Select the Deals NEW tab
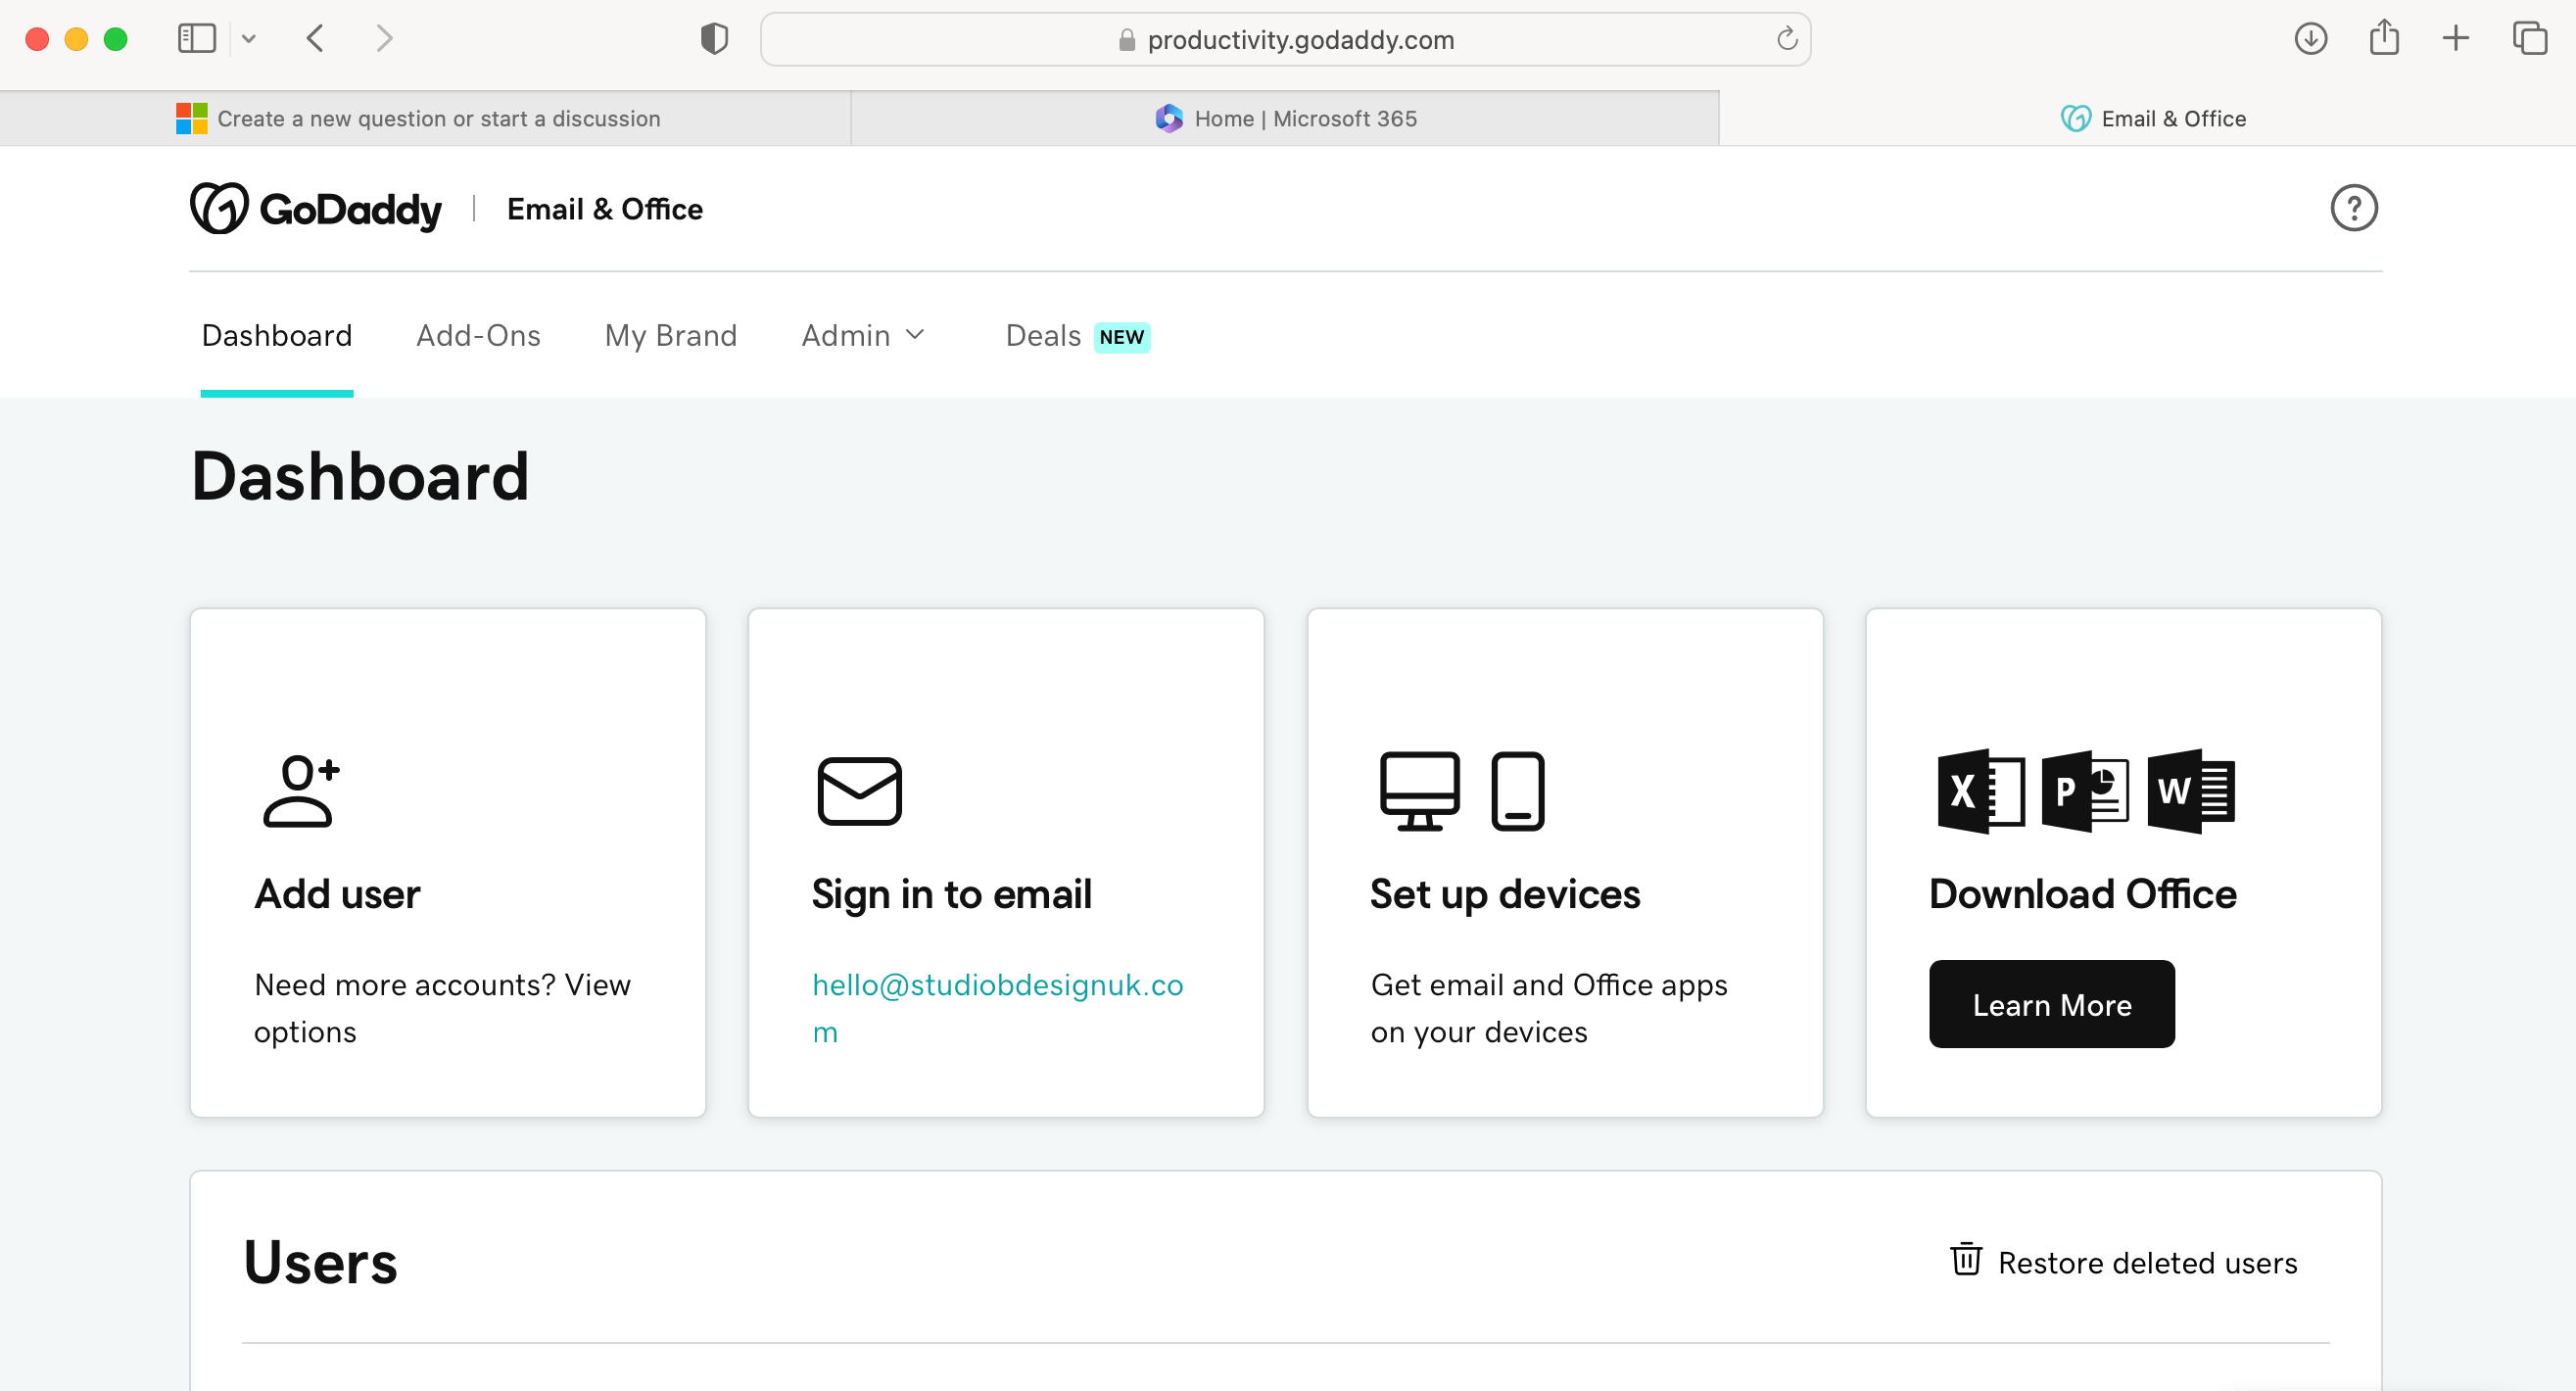Viewport: 2576px width, 1391px height. tap(1077, 336)
